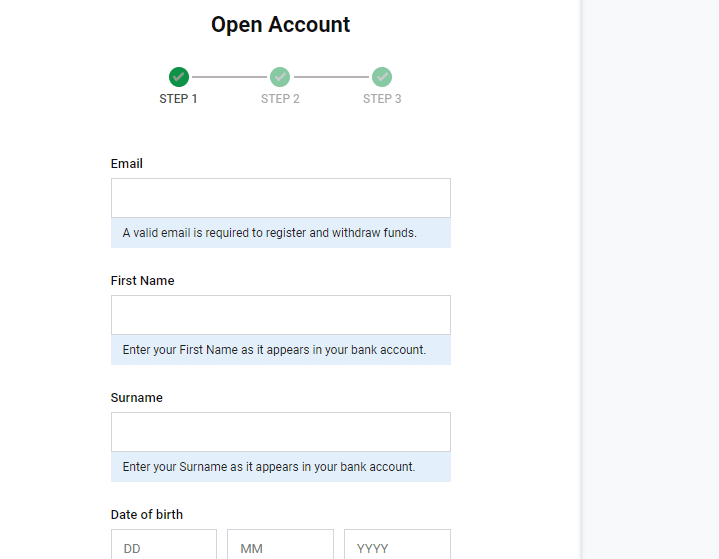
Task: Click the Surname field label
Action: click(x=136, y=398)
